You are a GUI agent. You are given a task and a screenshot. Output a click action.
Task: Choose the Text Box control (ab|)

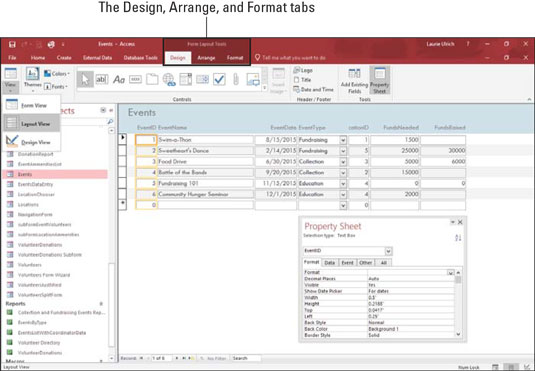coord(102,80)
